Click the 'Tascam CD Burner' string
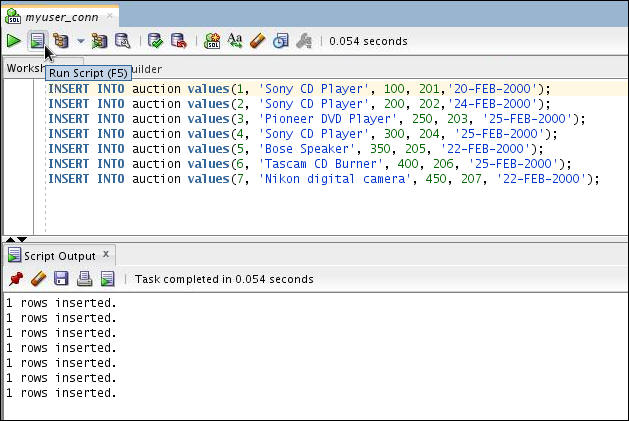 point(321,163)
